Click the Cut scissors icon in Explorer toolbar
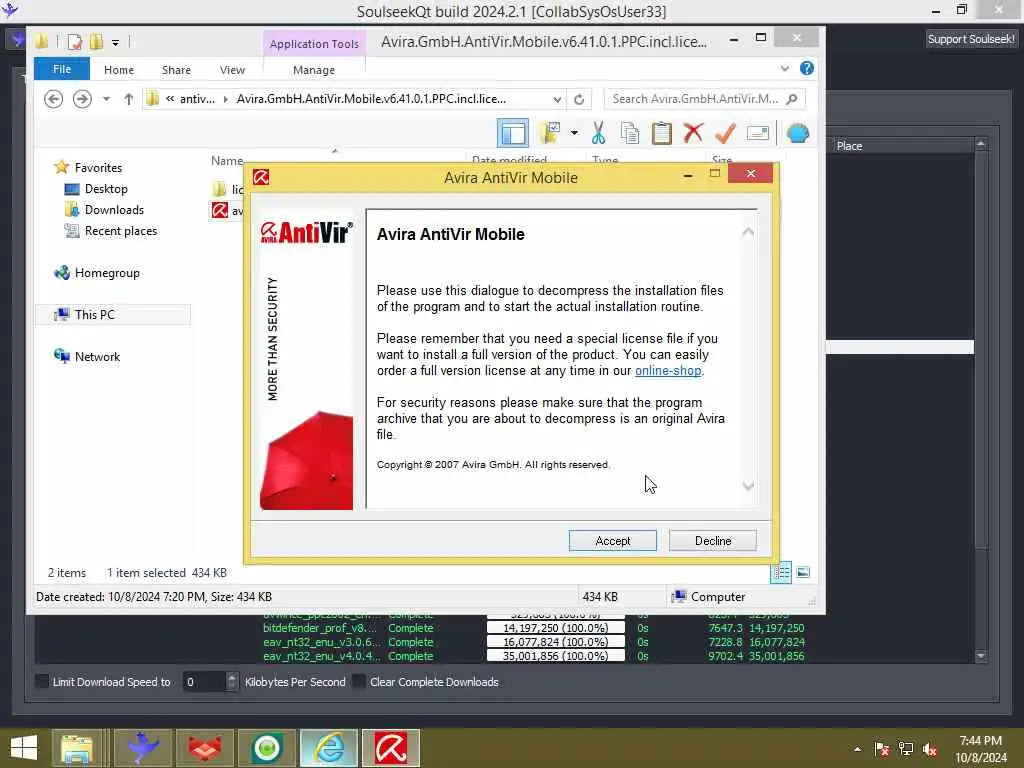1024x768 pixels. [x=598, y=133]
